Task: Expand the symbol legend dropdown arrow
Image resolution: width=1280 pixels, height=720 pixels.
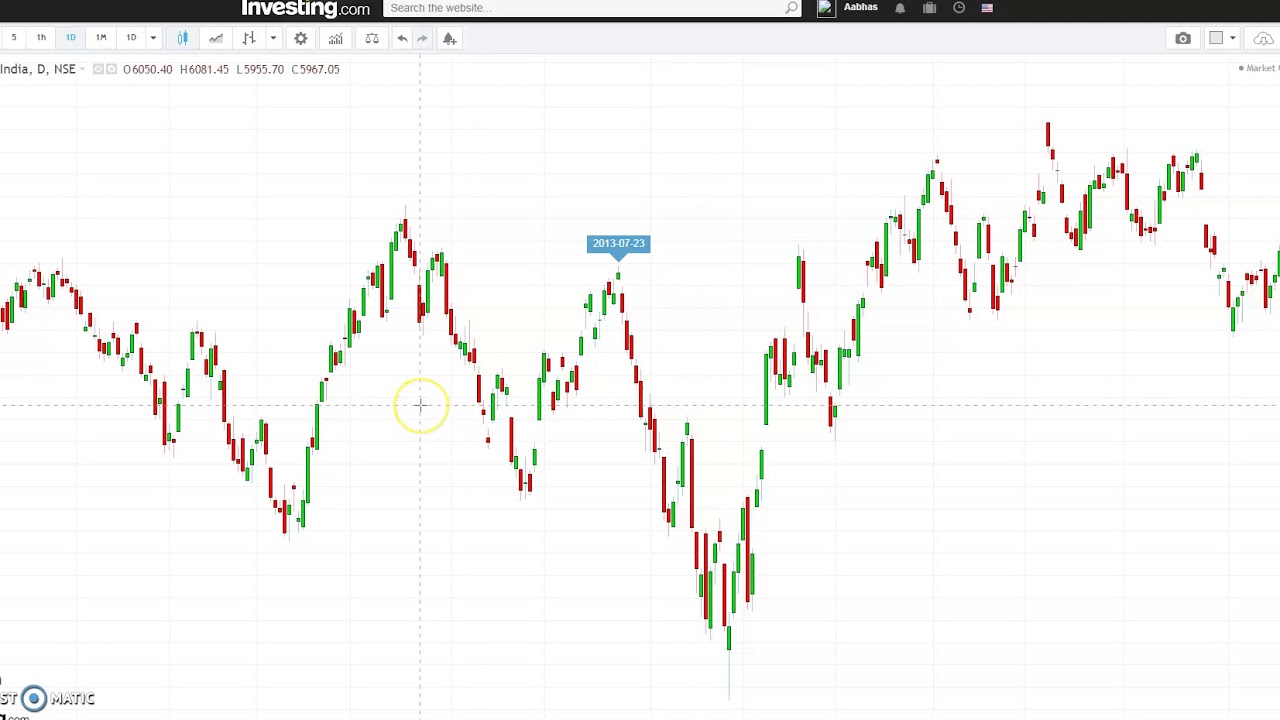Action: coord(82,69)
